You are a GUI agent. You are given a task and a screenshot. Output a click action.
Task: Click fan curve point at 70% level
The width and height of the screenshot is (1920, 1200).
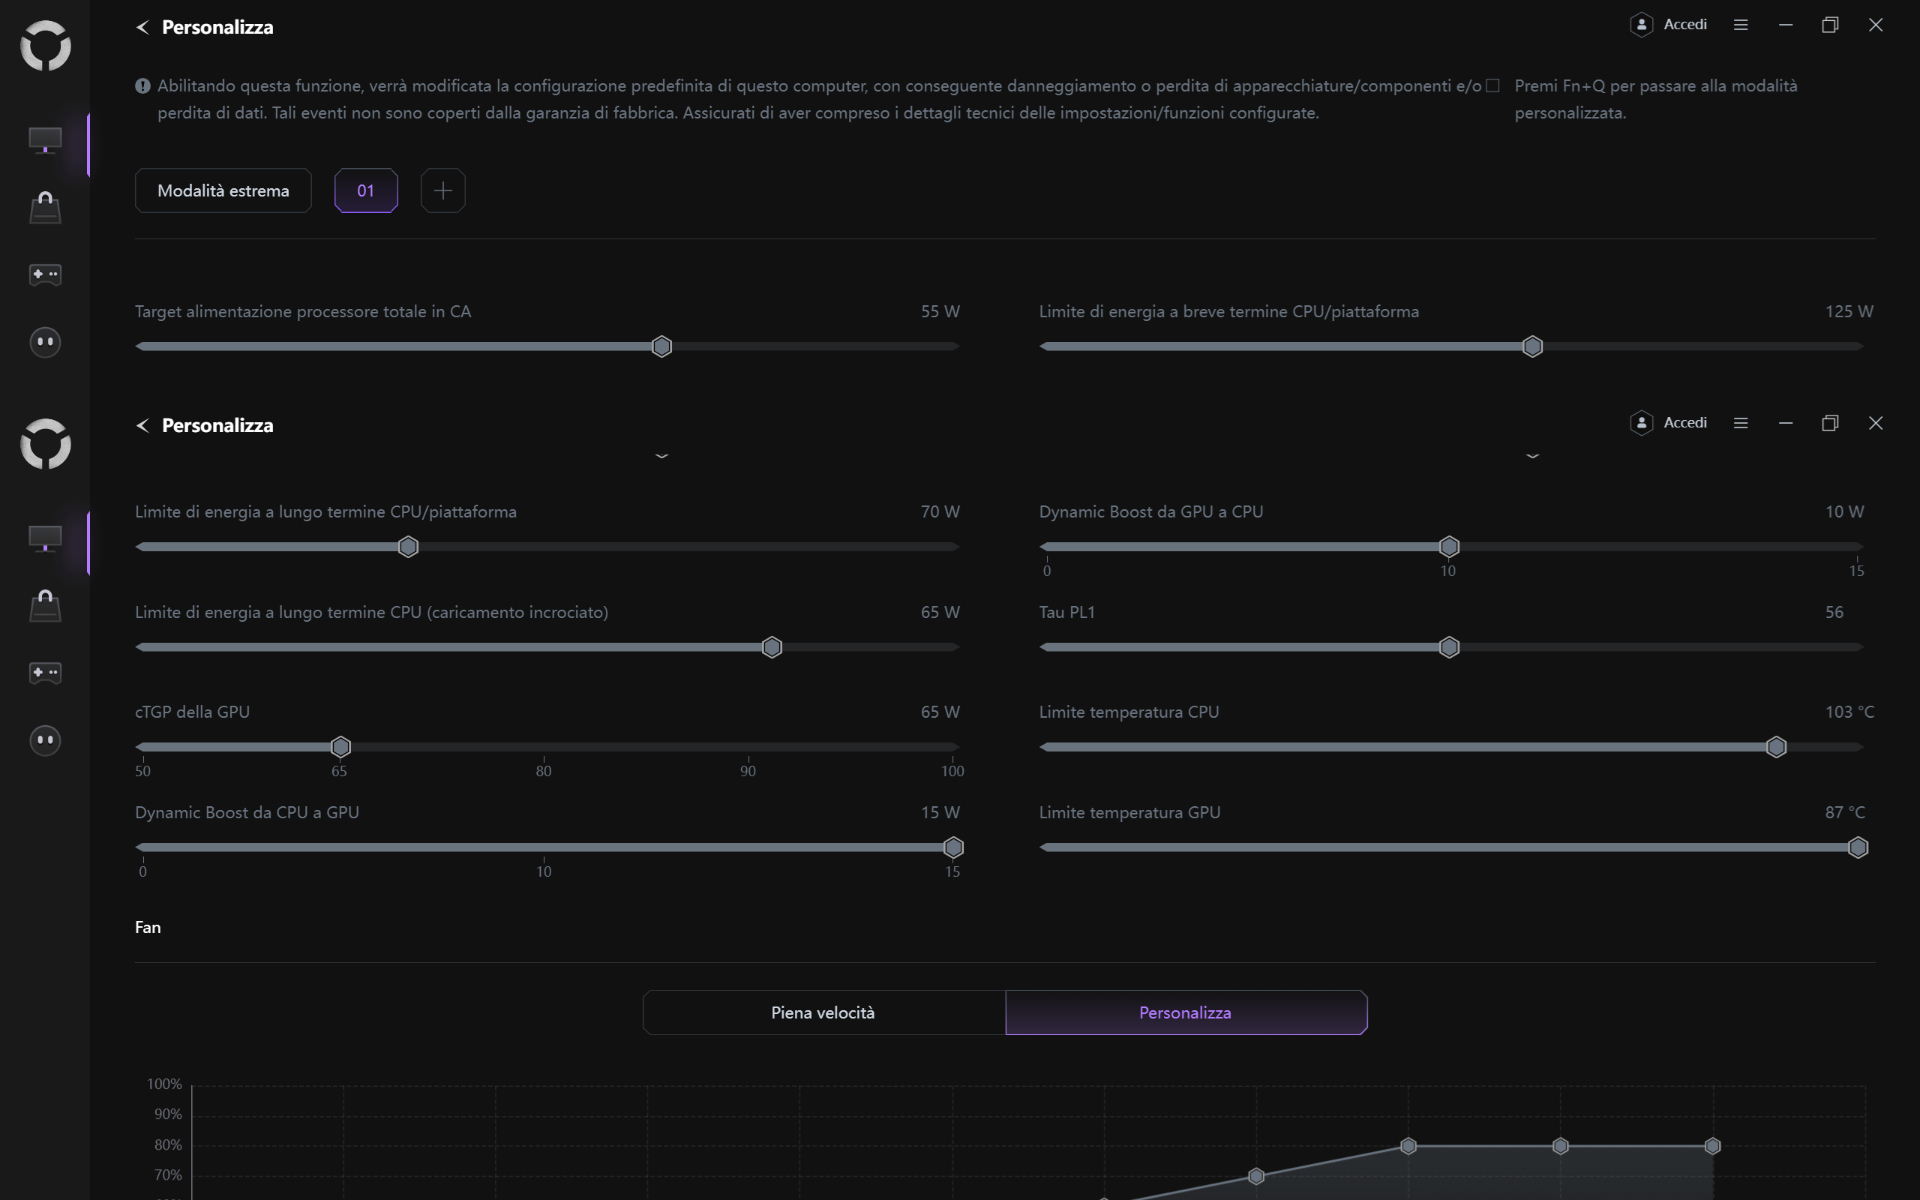coord(1256,1176)
